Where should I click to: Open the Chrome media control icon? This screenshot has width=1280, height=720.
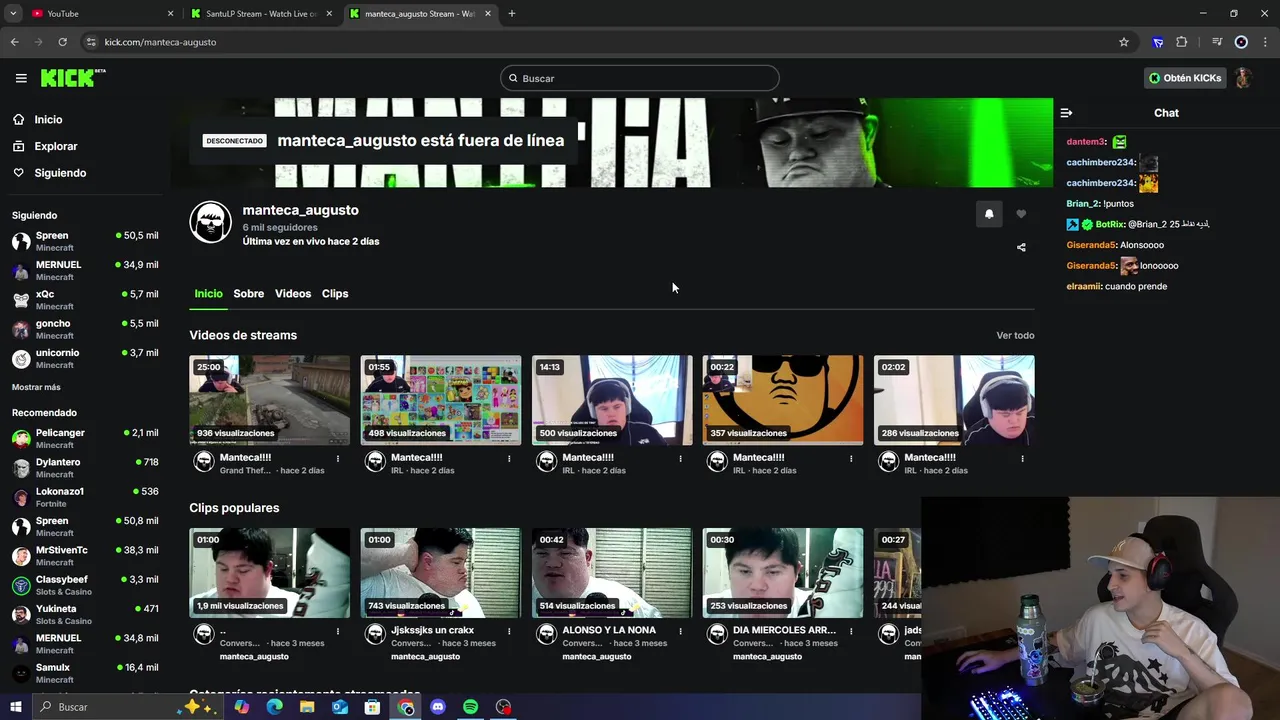tap(1217, 42)
